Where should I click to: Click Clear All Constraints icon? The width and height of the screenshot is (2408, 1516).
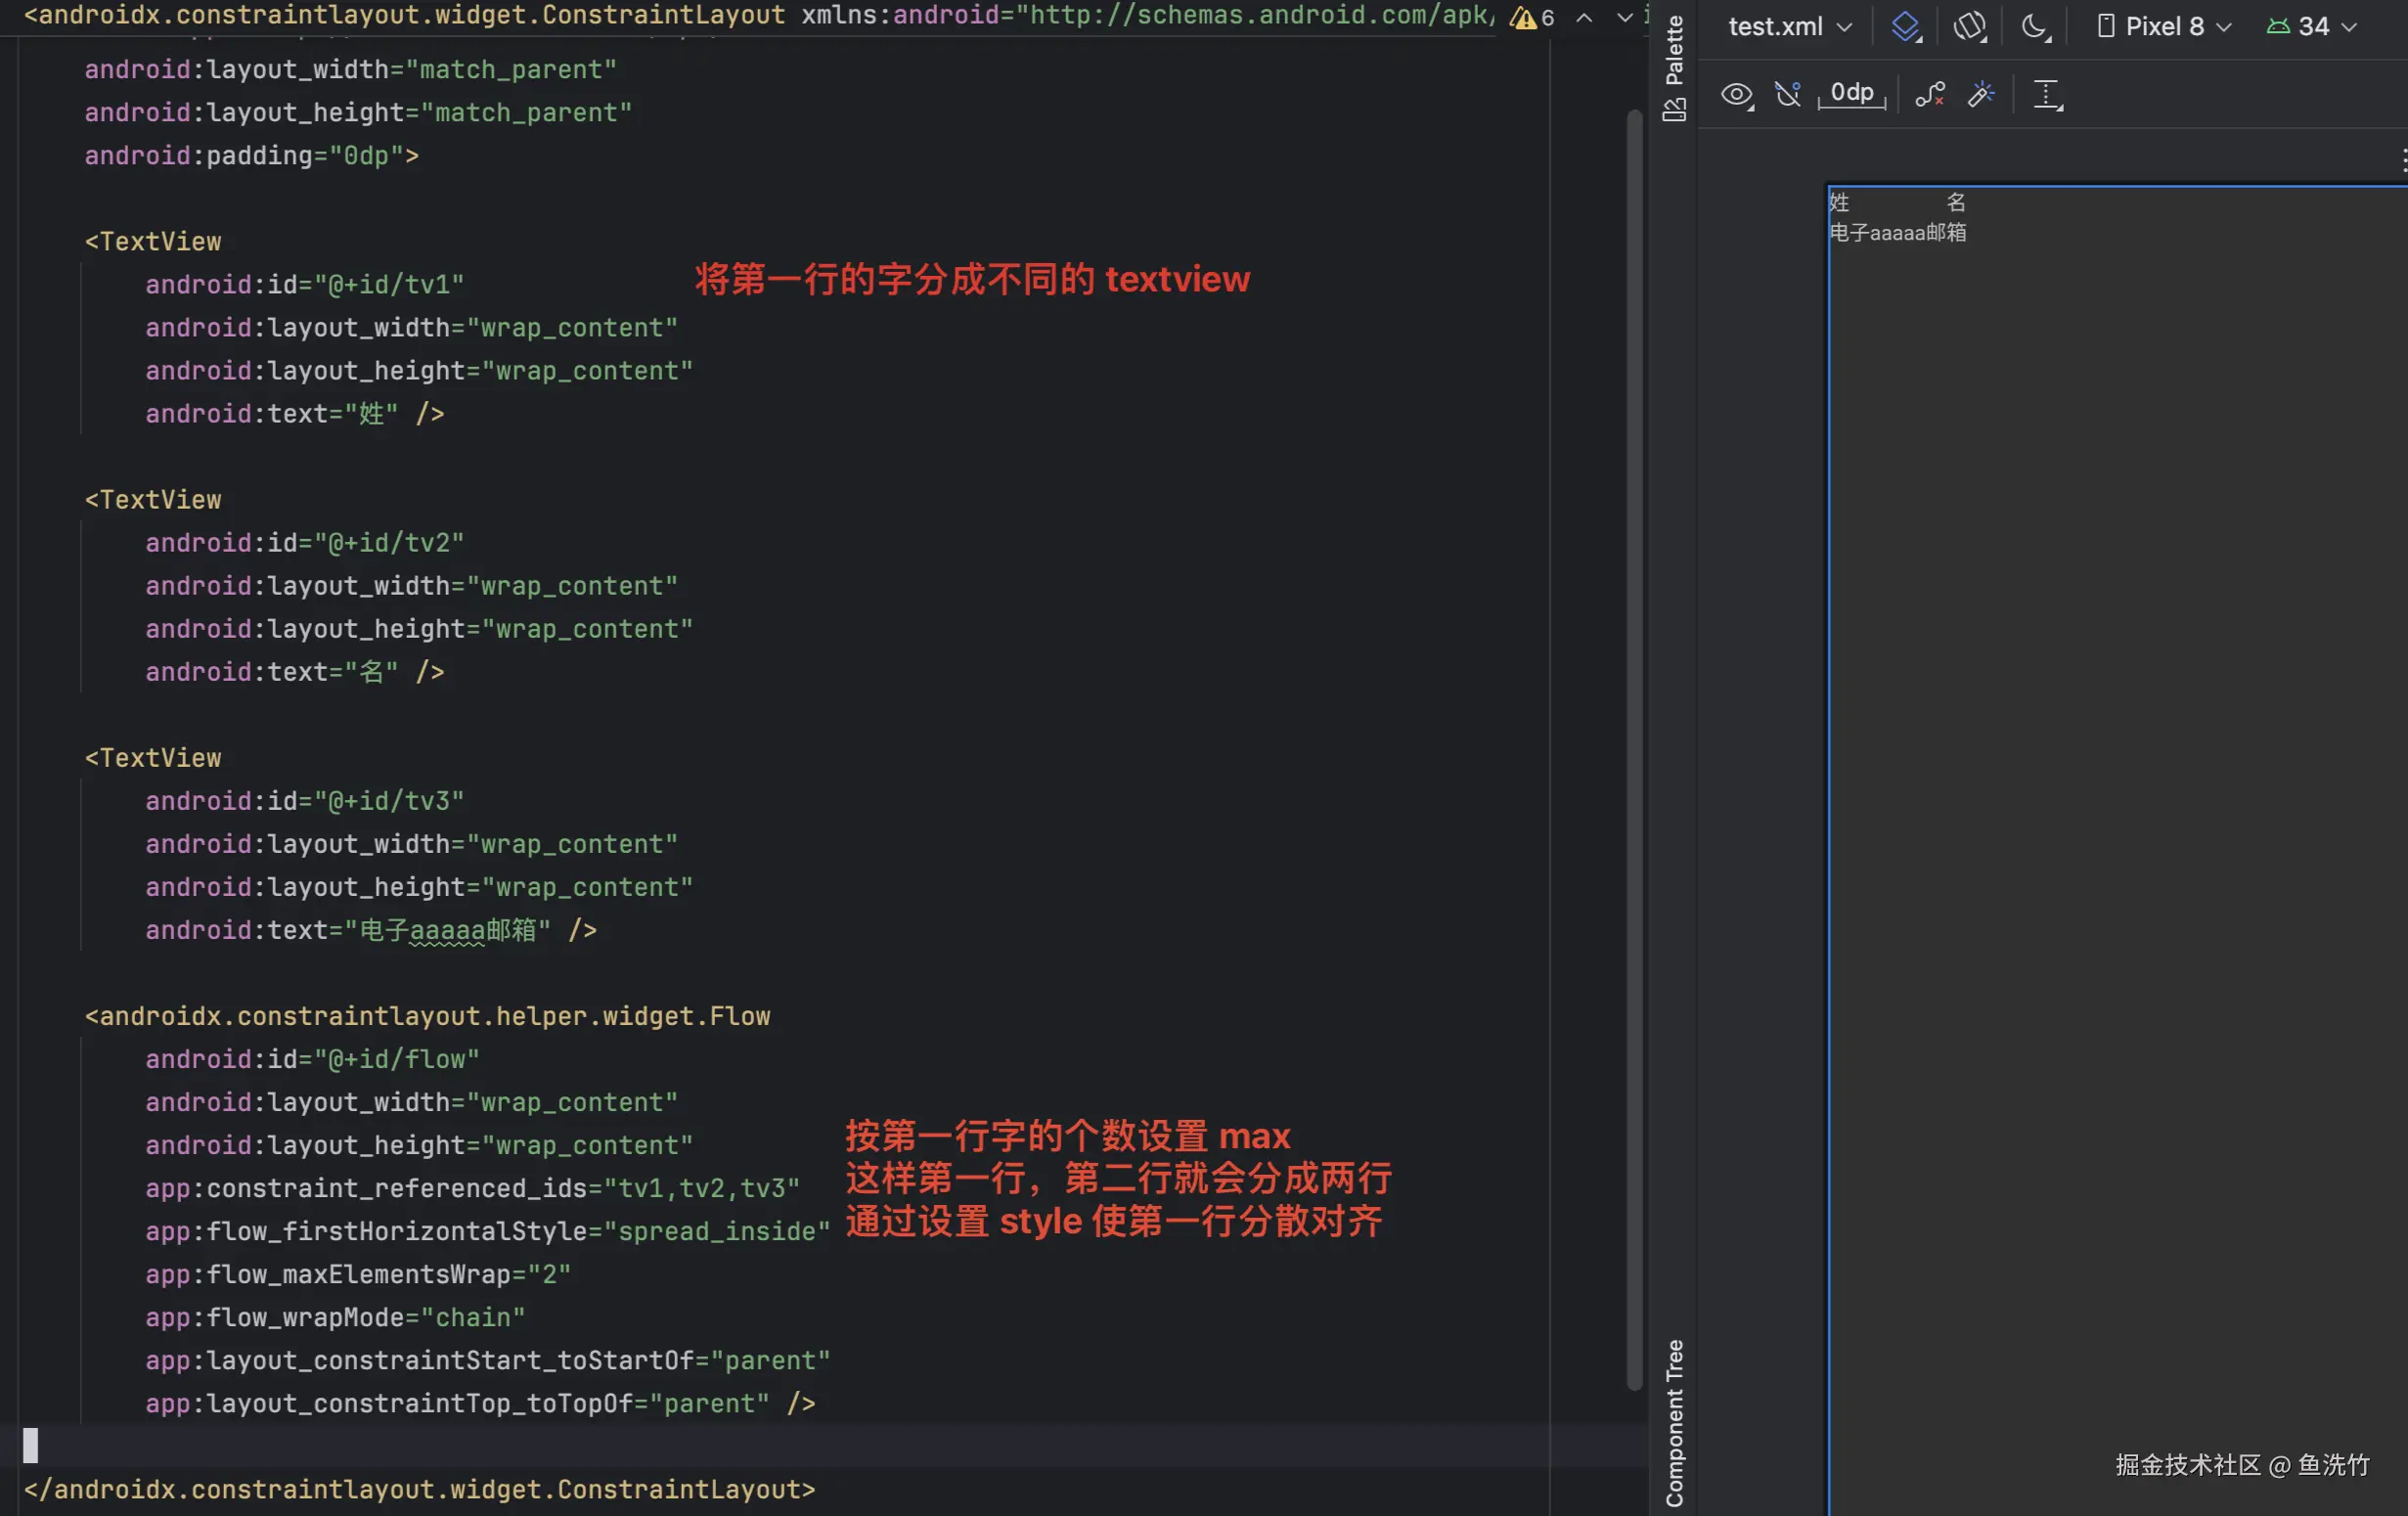coord(1929,94)
